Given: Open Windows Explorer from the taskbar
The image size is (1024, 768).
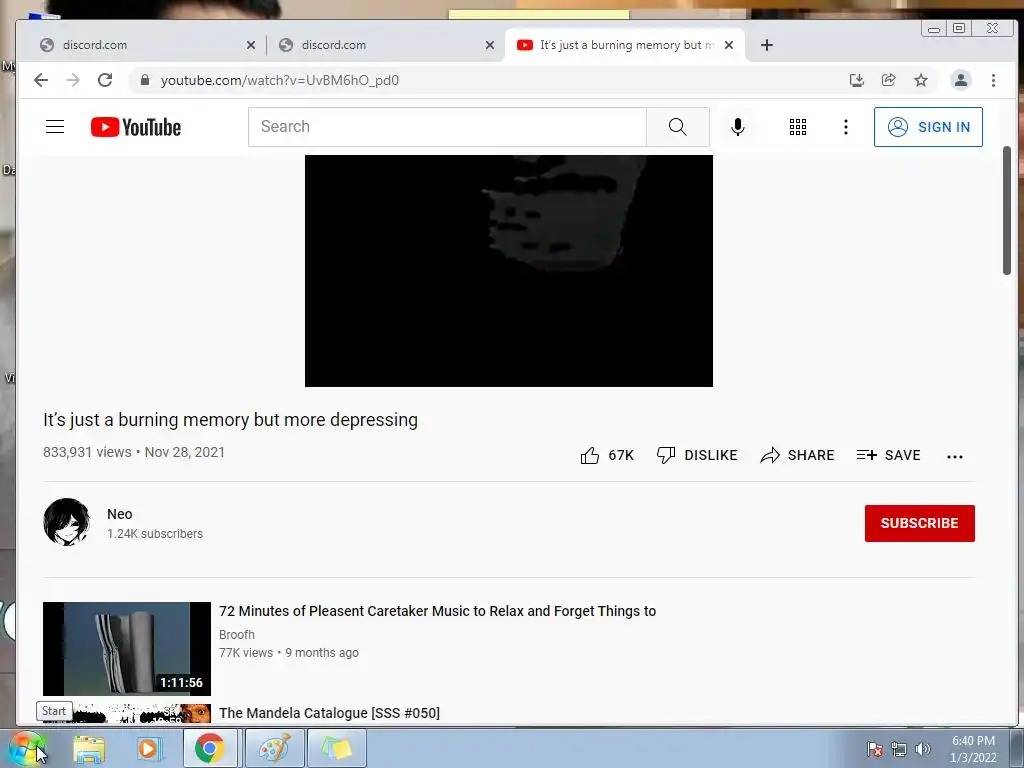Looking at the screenshot, I should [89, 749].
